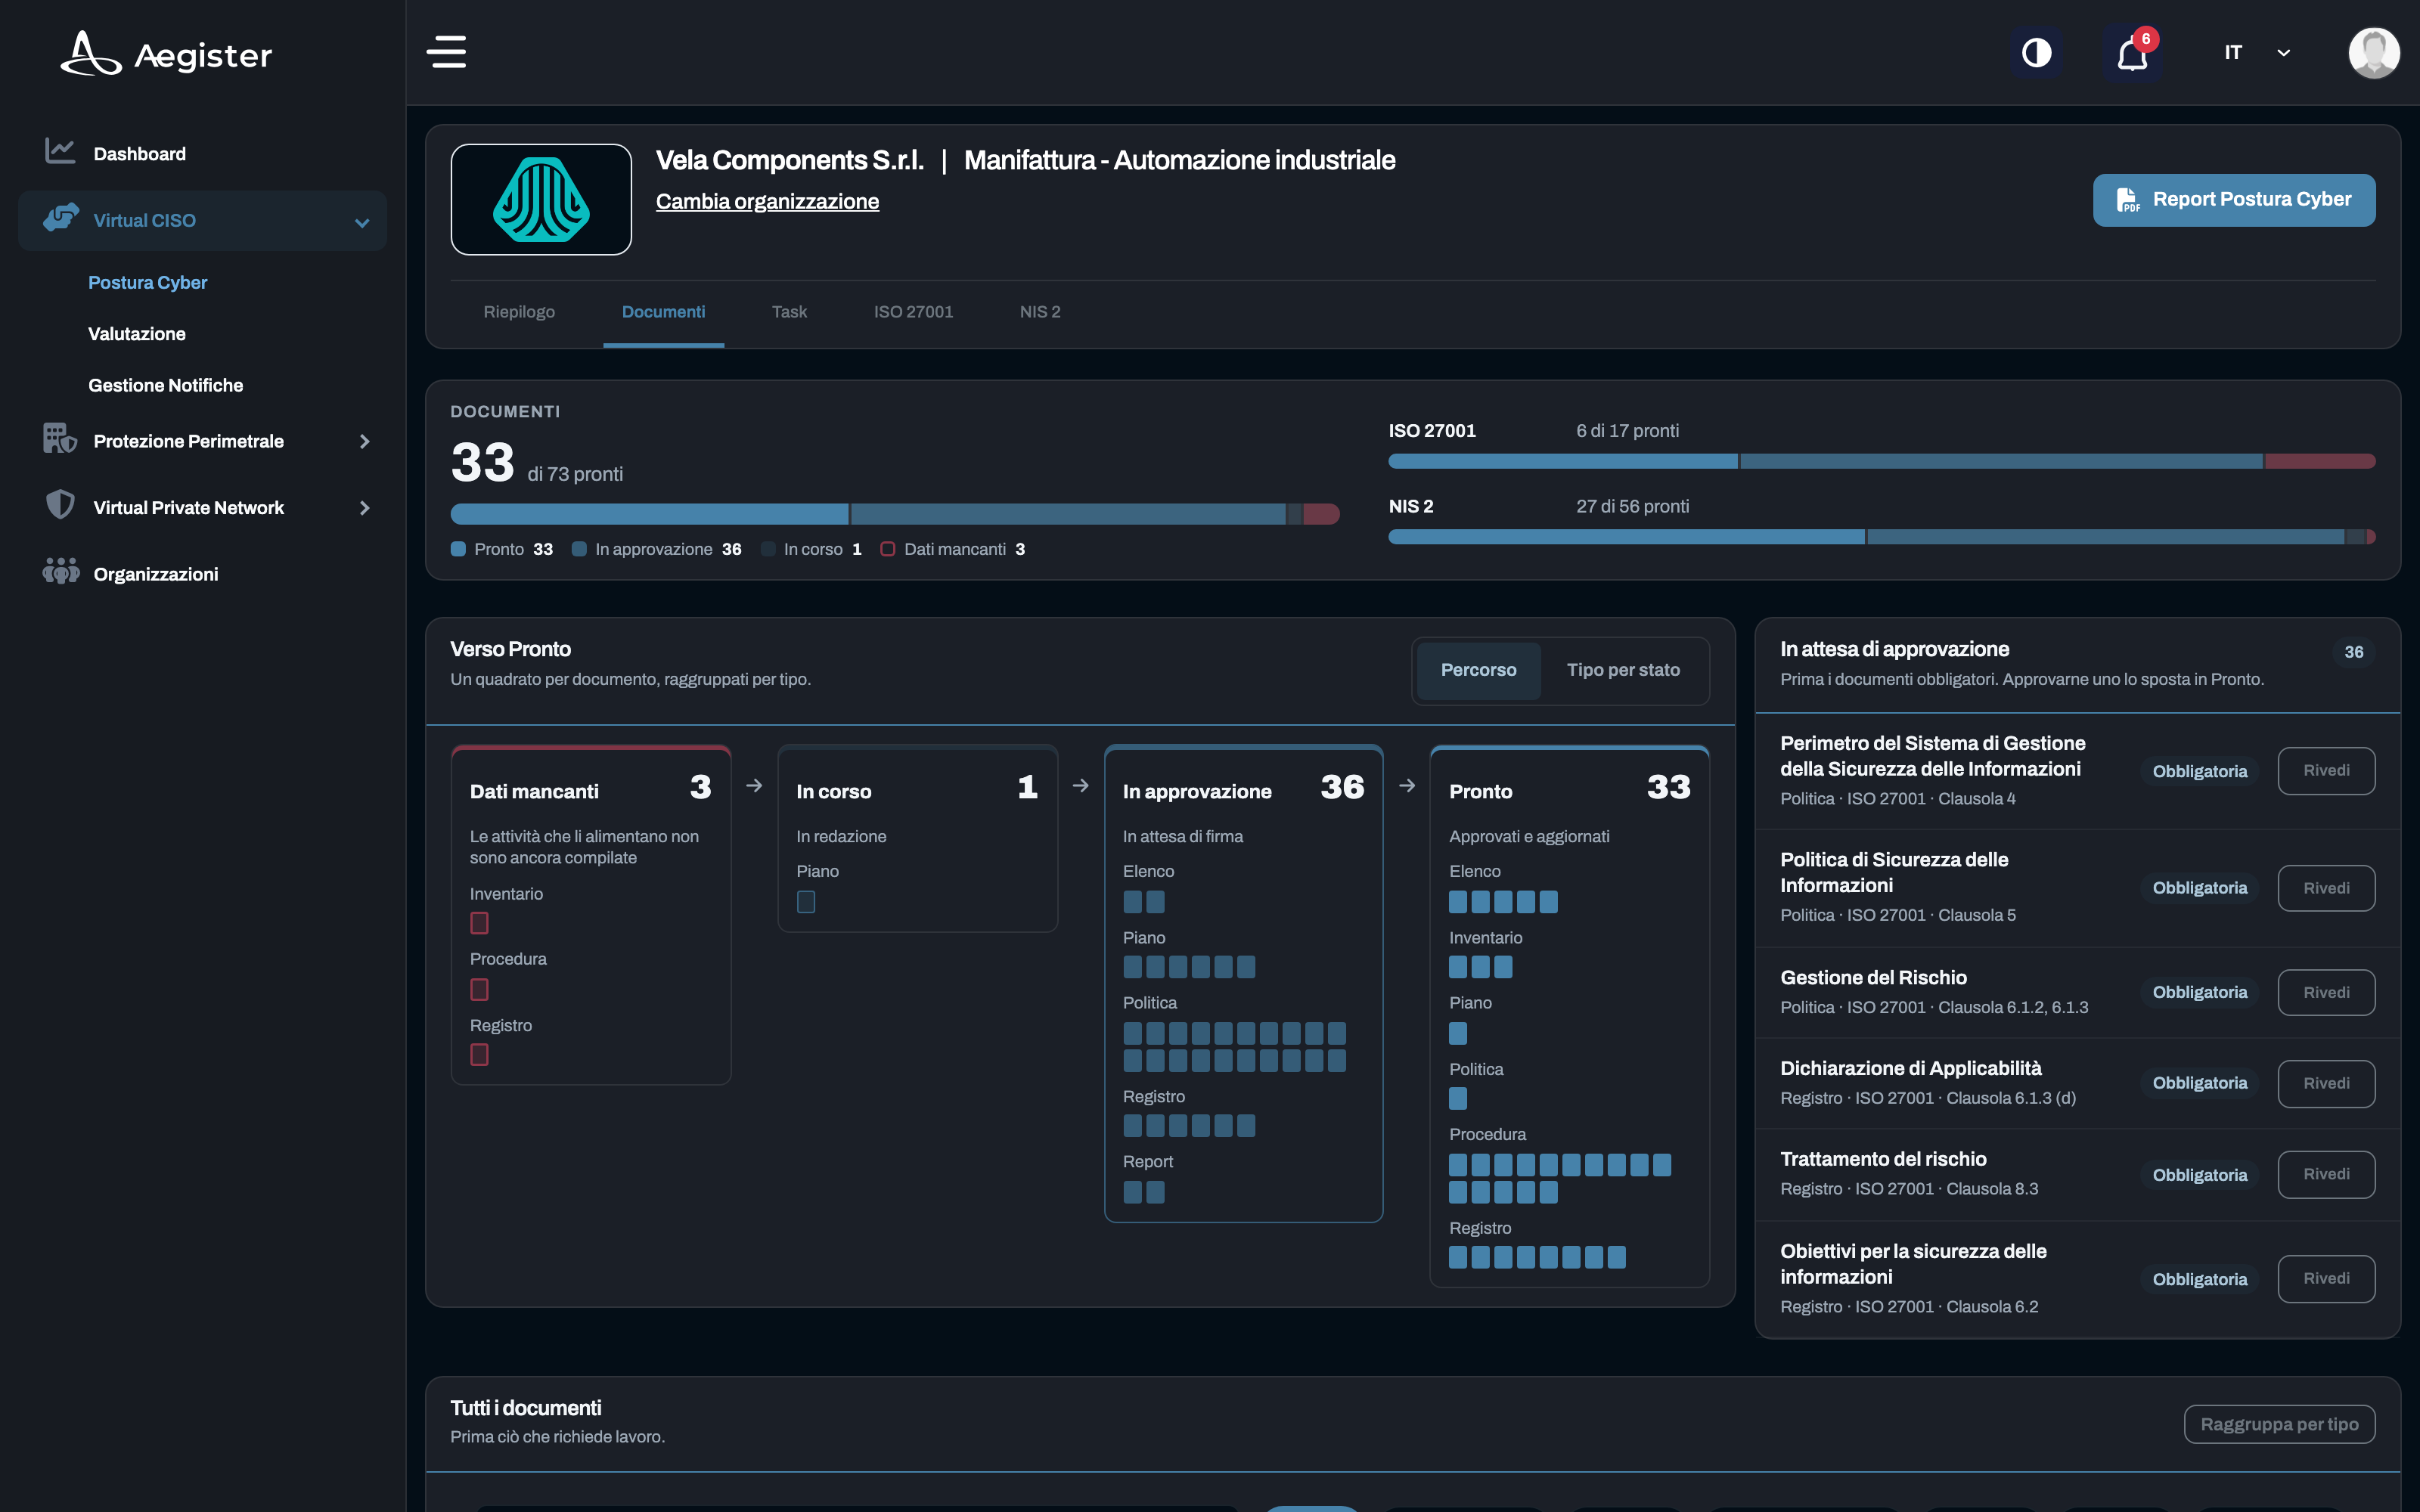Screen dimensions: 2420x1512
Task: Open Dashboard in the sidebar
Action: 140,154
